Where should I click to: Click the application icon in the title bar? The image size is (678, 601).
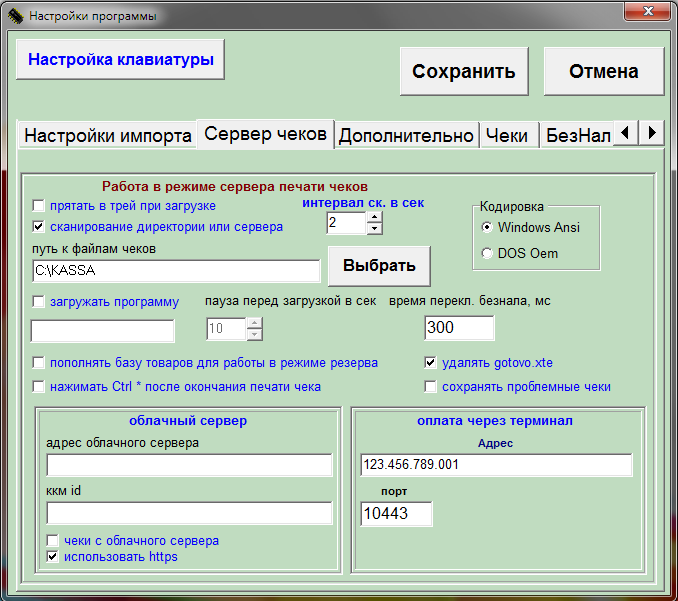click(x=15, y=16)
